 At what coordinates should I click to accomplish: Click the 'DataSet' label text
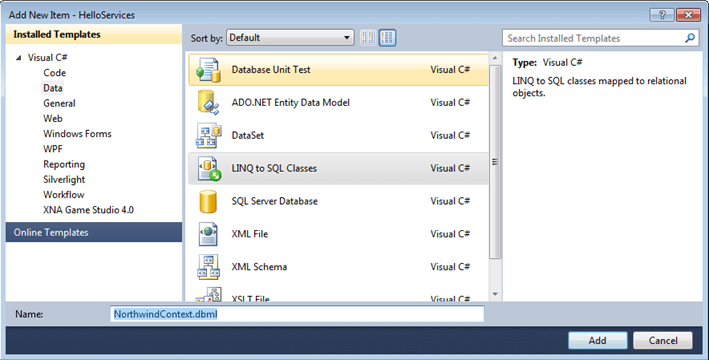248,136
